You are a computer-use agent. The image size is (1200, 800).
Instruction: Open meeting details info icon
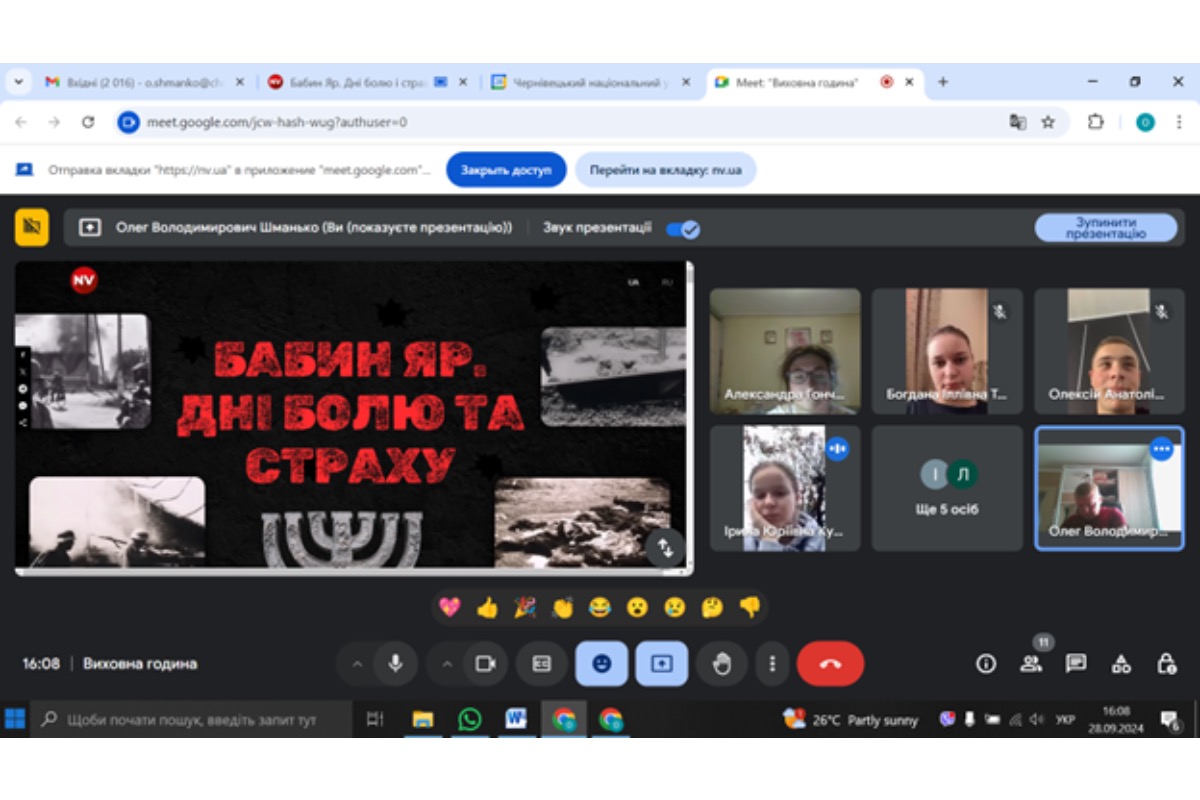[986, 664]
